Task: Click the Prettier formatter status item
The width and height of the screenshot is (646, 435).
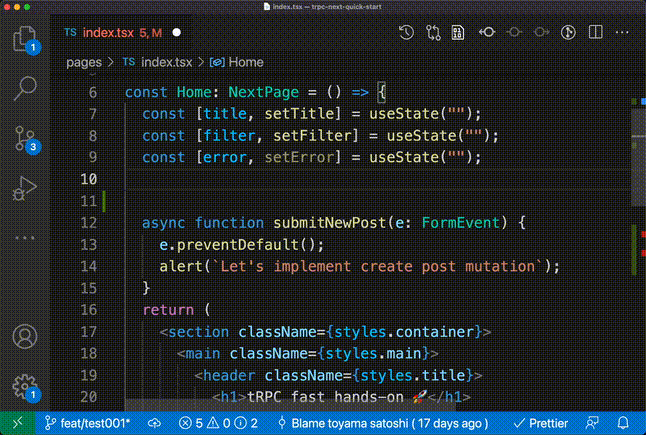Action: point(541,423)
